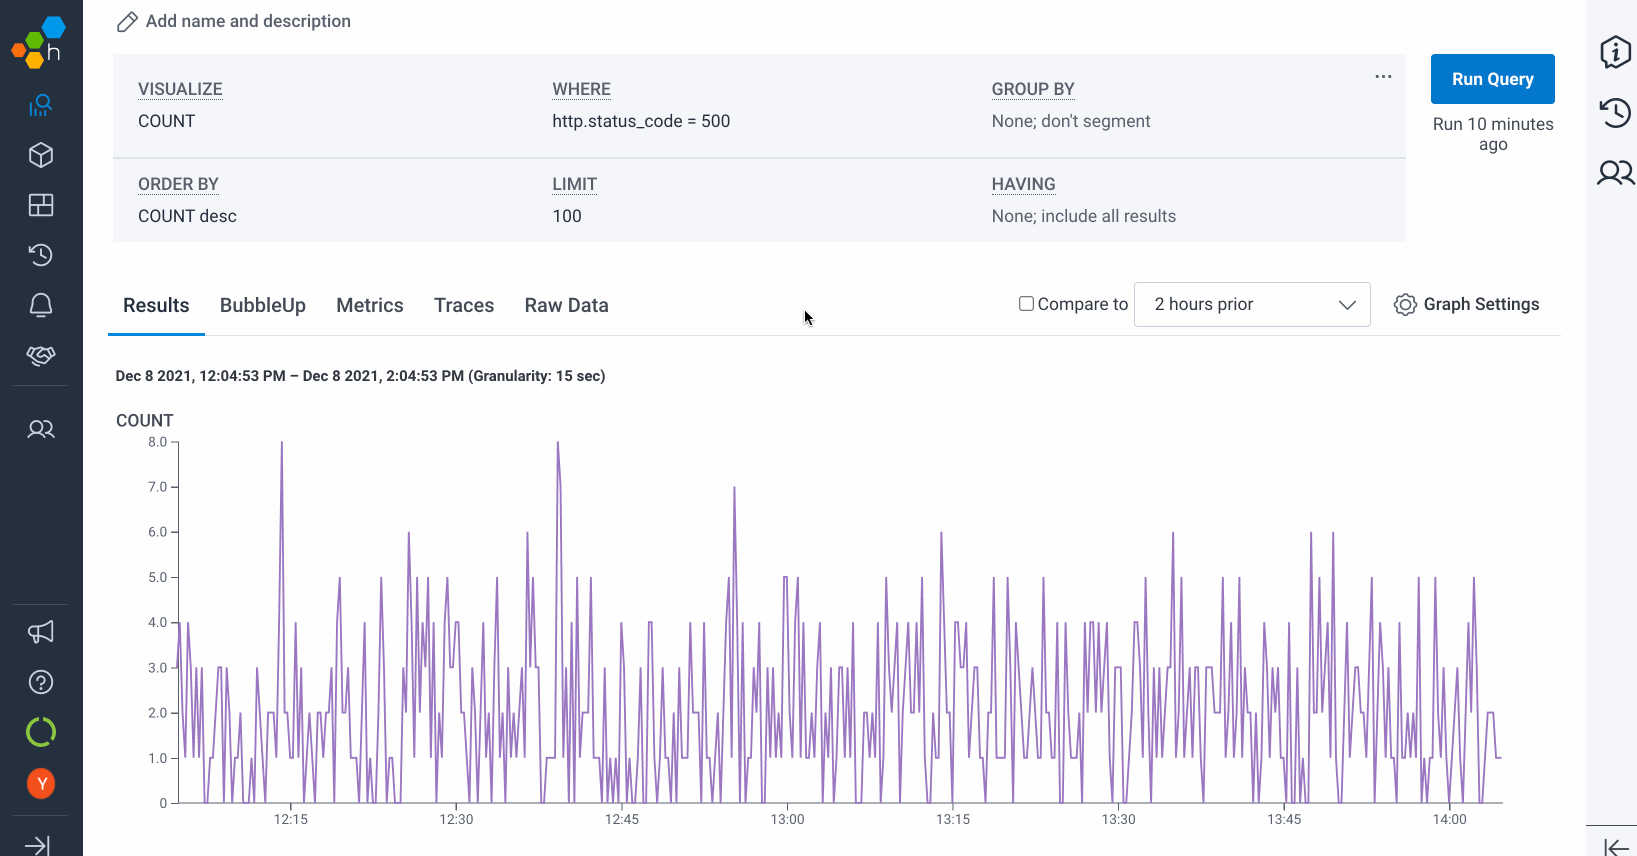Open the Datasets cube icon
1637x856 pixels.
[41, 155]
